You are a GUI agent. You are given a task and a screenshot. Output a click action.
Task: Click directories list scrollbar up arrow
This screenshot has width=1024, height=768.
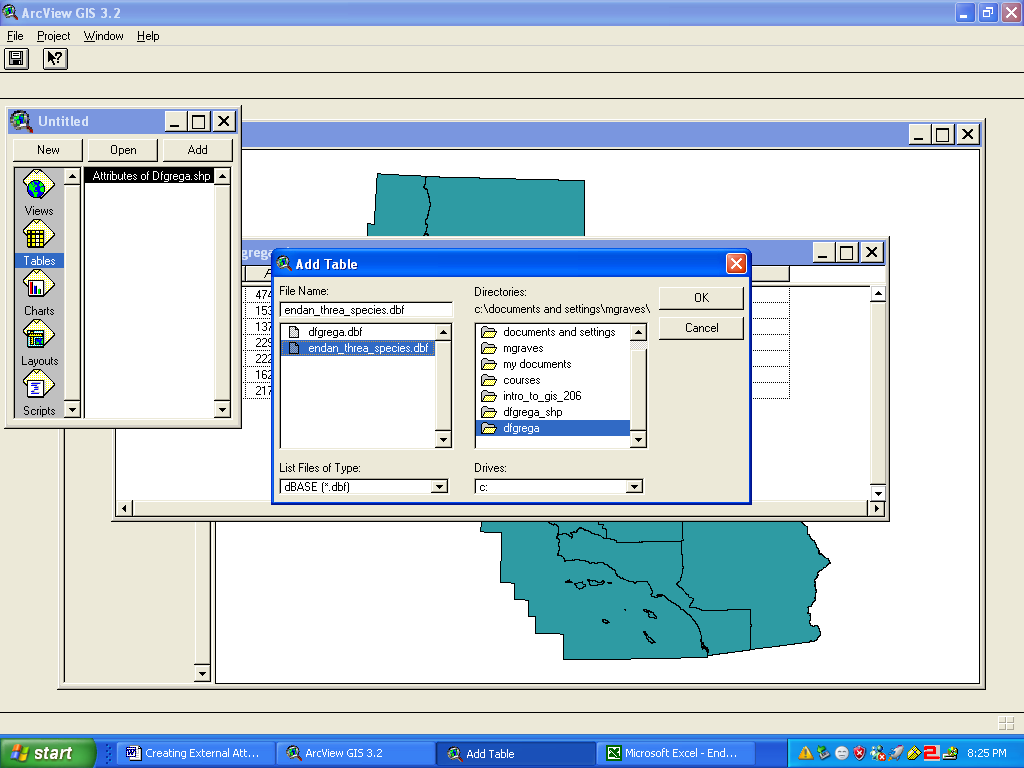(x=638, y=332)
